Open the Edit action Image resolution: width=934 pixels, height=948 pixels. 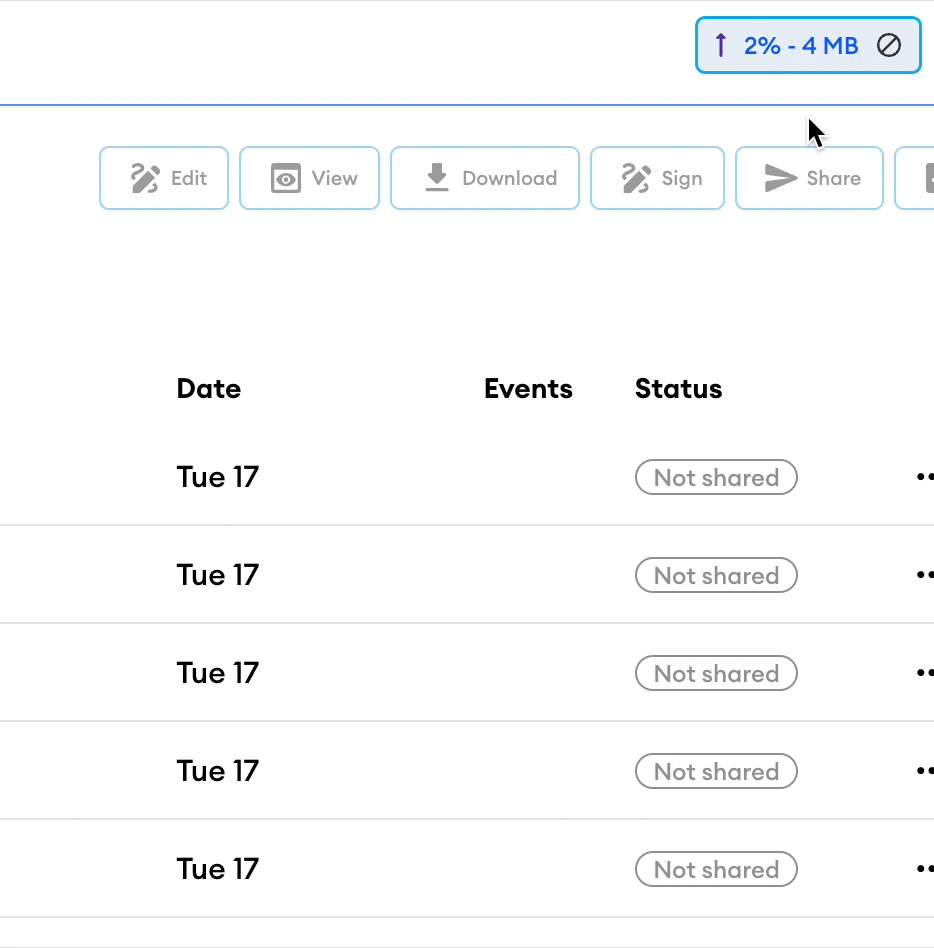click(x=164, y=178)
